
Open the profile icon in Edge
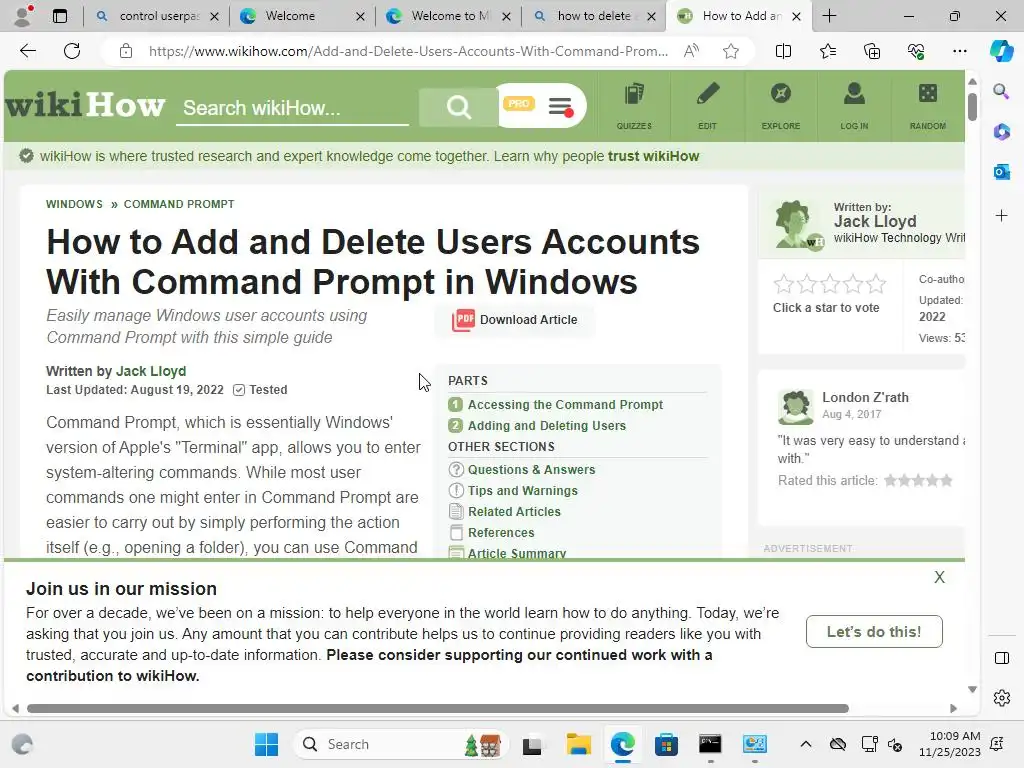pyautogui.click(x=24, y=16)
